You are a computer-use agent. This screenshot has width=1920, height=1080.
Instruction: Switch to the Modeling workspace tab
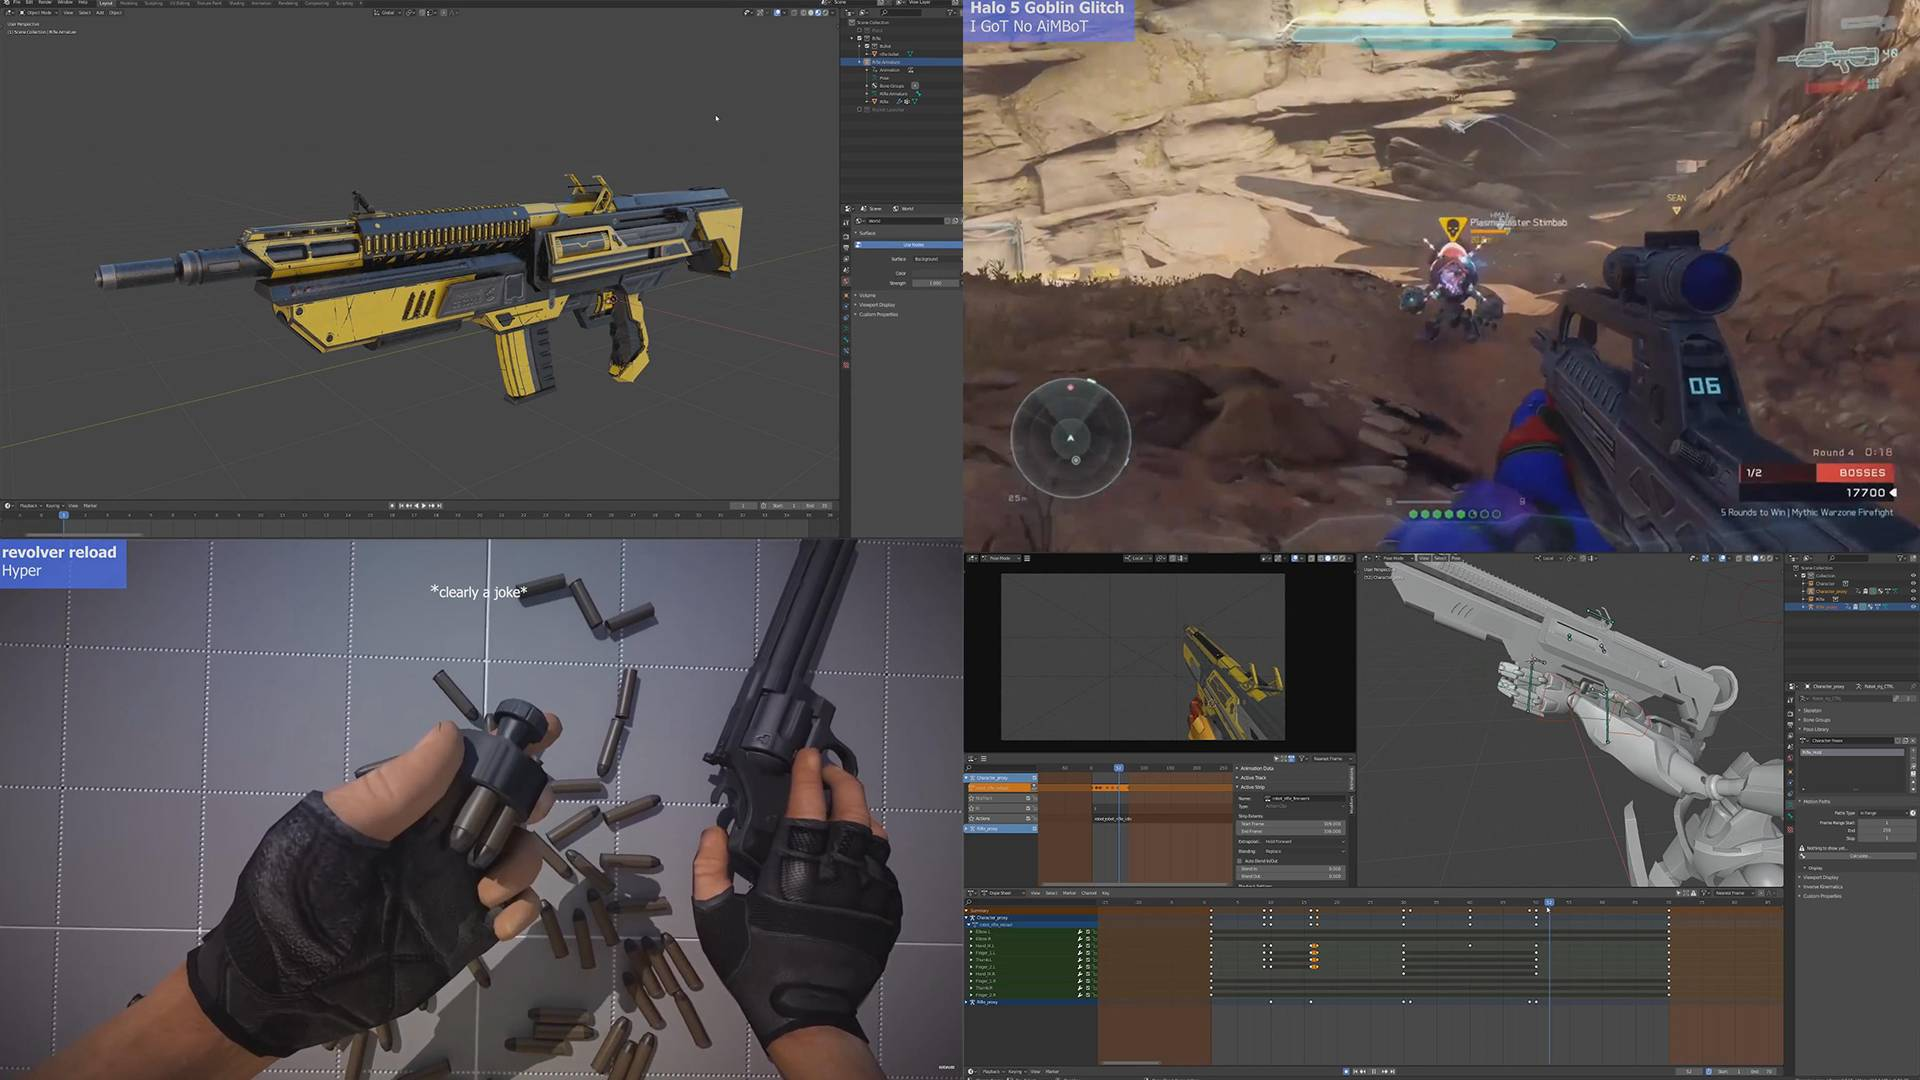click(129, 3)
